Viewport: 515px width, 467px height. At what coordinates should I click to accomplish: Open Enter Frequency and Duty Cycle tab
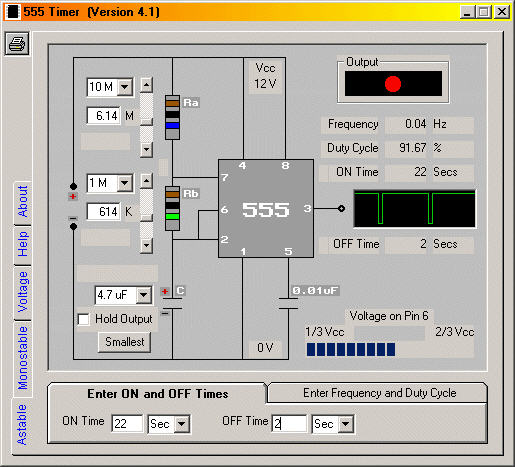(x=379, y=393)
